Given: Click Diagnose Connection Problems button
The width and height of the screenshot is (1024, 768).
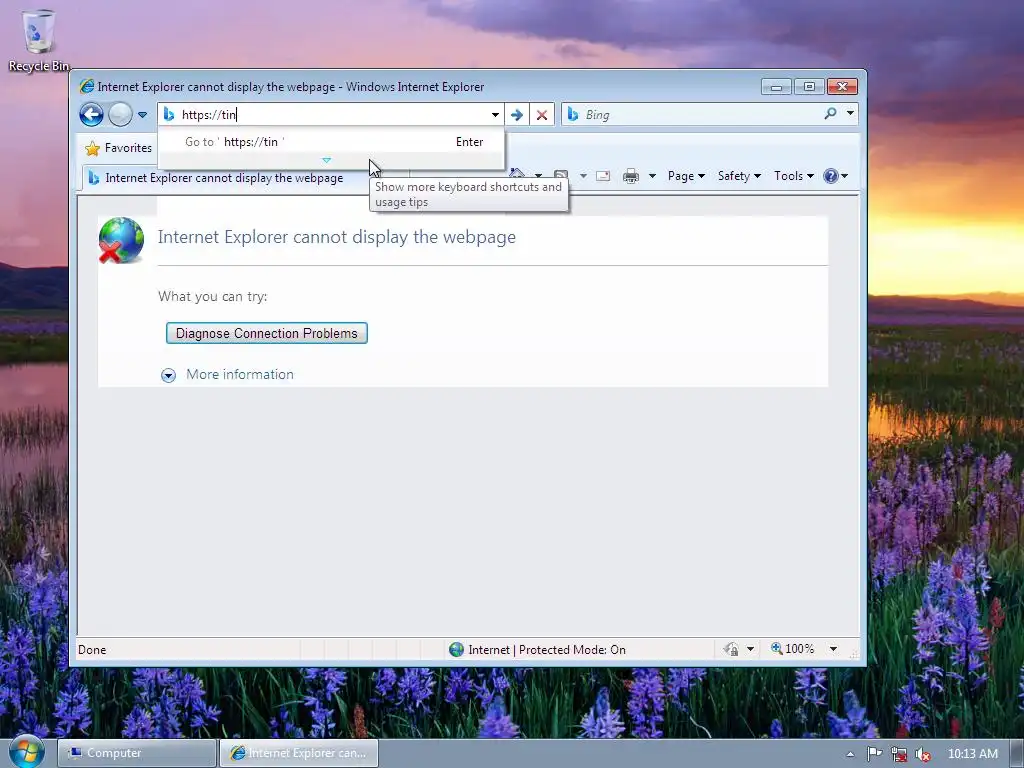Looking at the screenshot, I should pyautogui.click(x=266, y=333).
